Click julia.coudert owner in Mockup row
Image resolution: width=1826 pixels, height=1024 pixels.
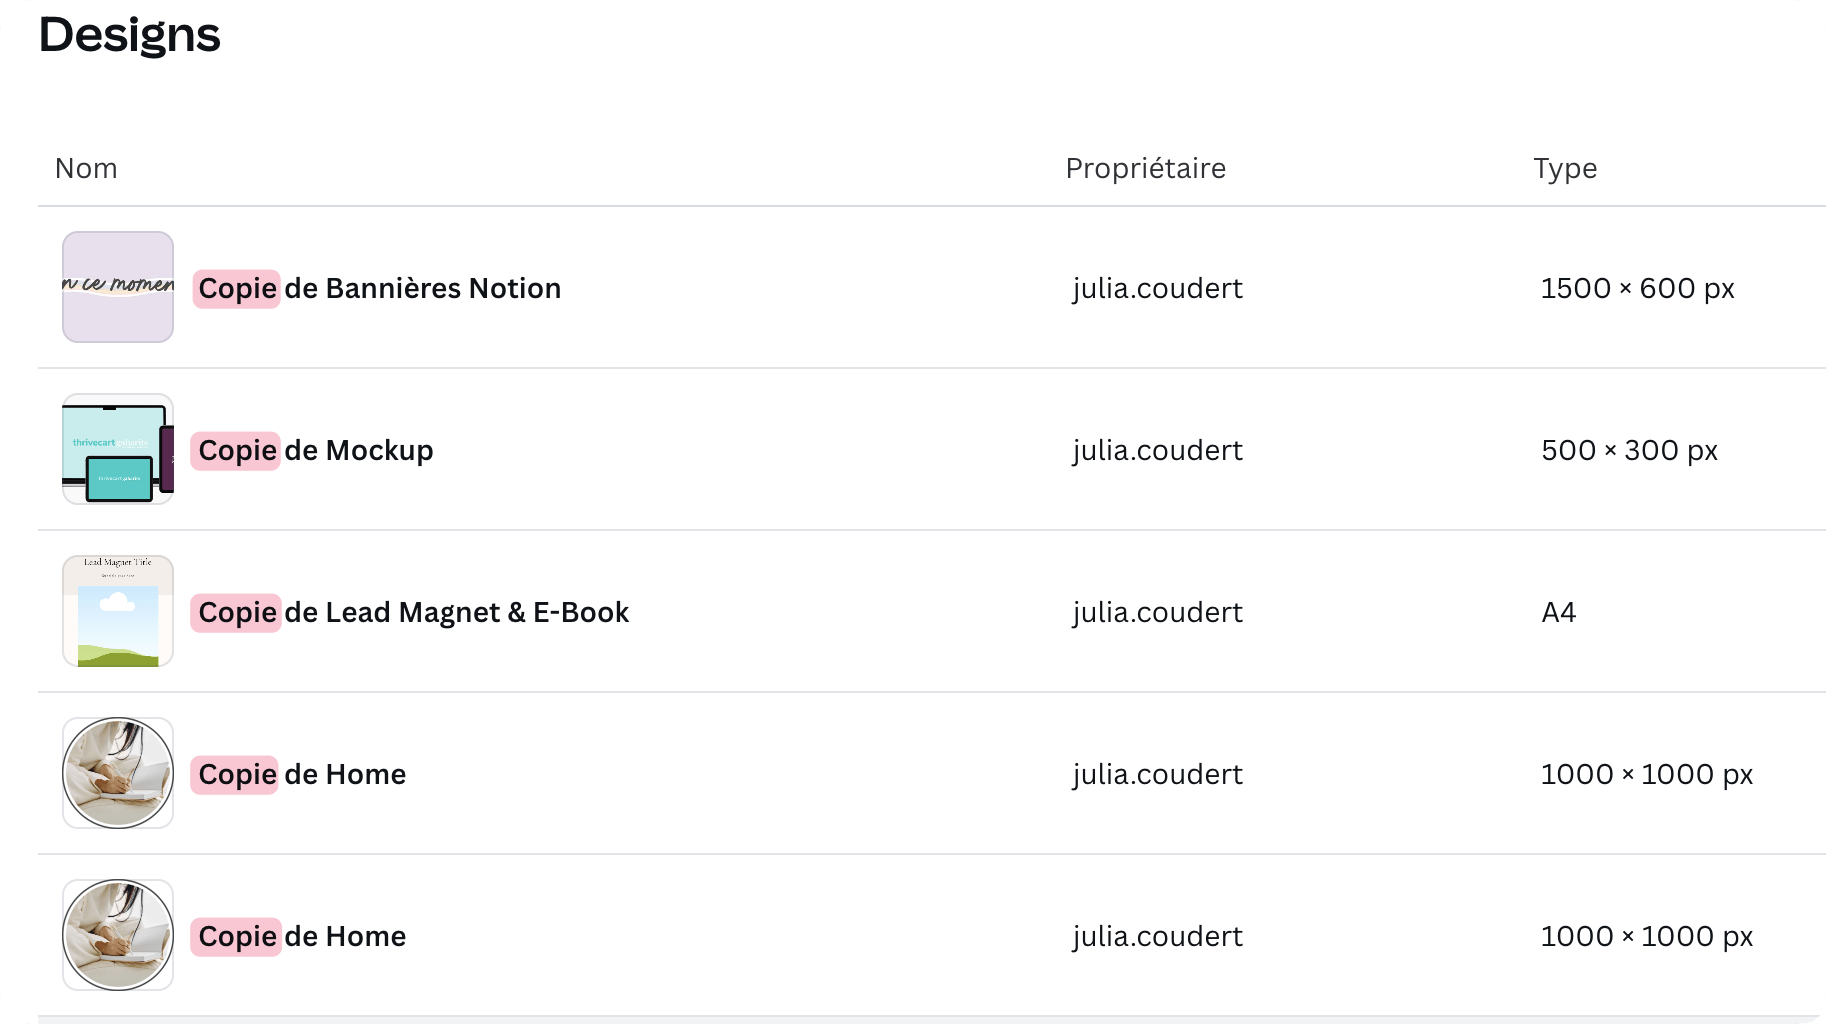coord(1157,450)
